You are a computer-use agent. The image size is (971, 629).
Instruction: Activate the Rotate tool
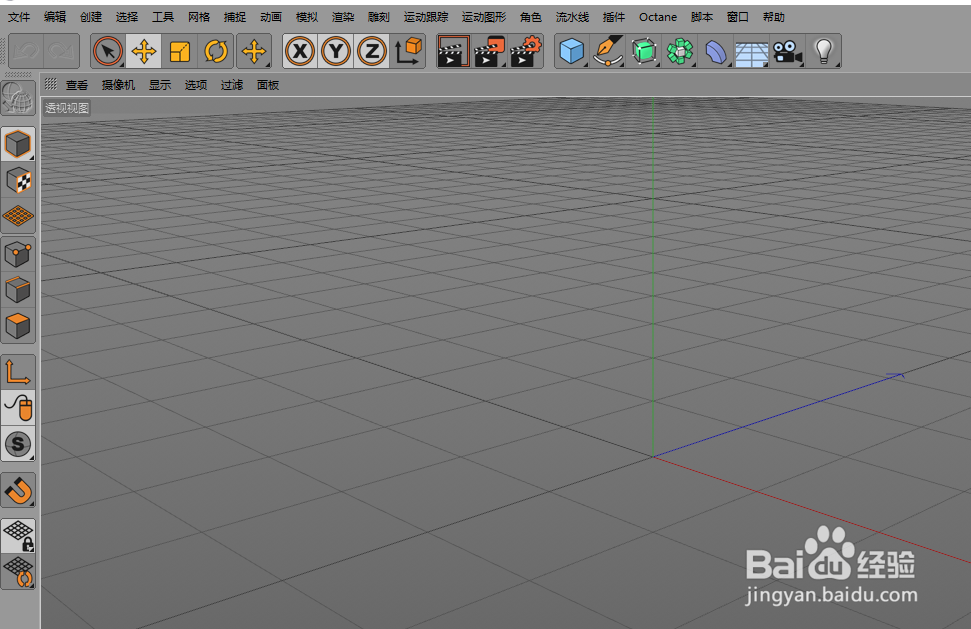tap(216, 51)
